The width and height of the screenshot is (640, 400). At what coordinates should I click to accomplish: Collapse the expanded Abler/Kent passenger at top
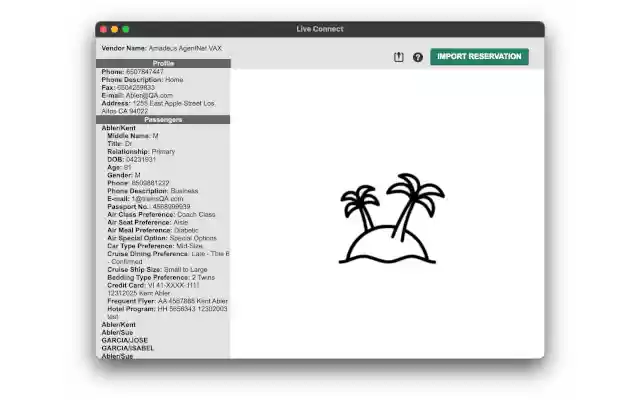(119, 128)
